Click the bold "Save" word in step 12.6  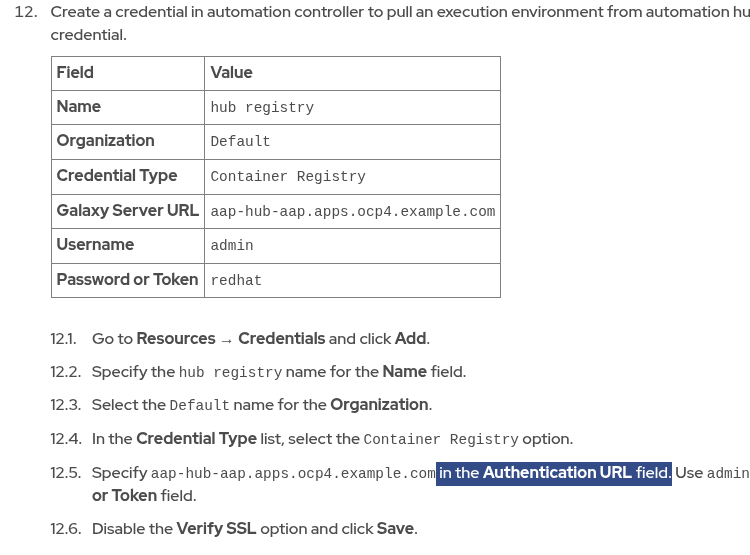(395, 529)
